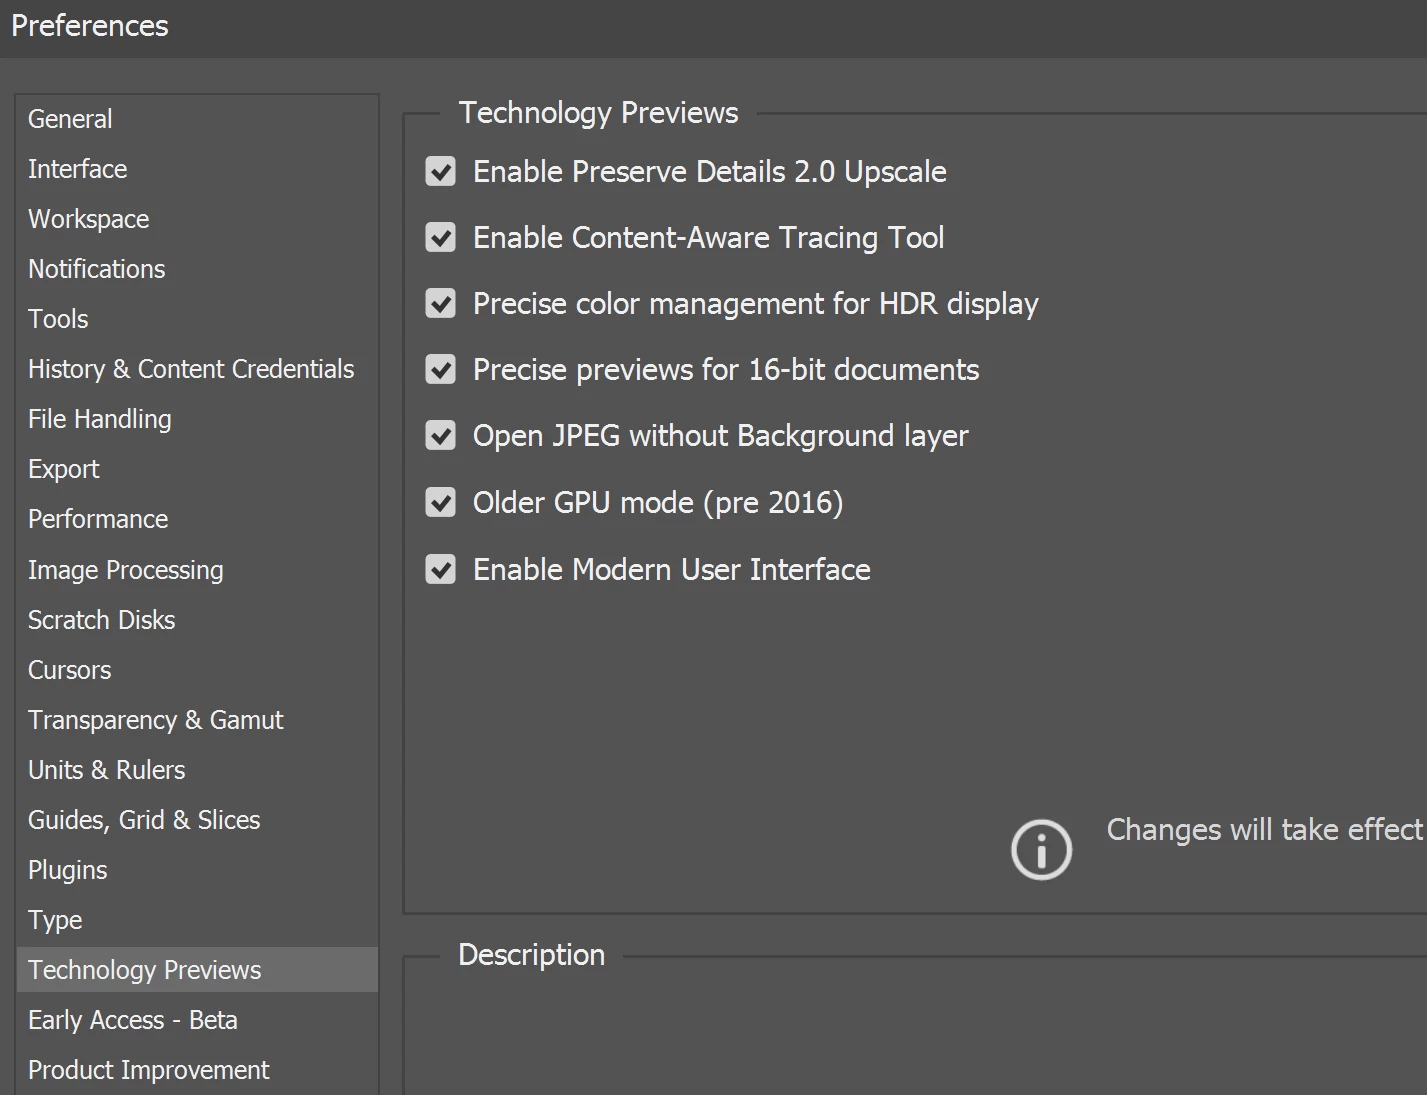Open File Handling preferences
This screenshot has height=1095, width=1427.
click(100, 419)
